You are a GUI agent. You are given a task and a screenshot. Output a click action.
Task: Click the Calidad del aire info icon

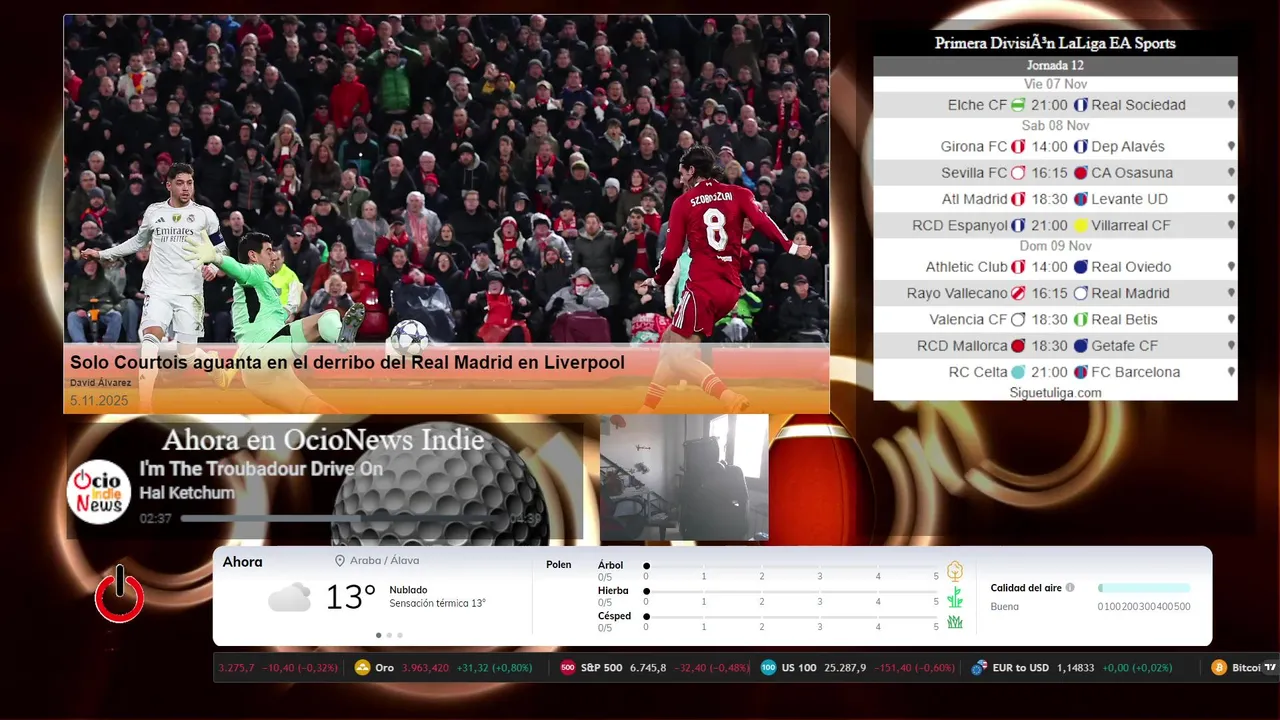(1070, 588)
